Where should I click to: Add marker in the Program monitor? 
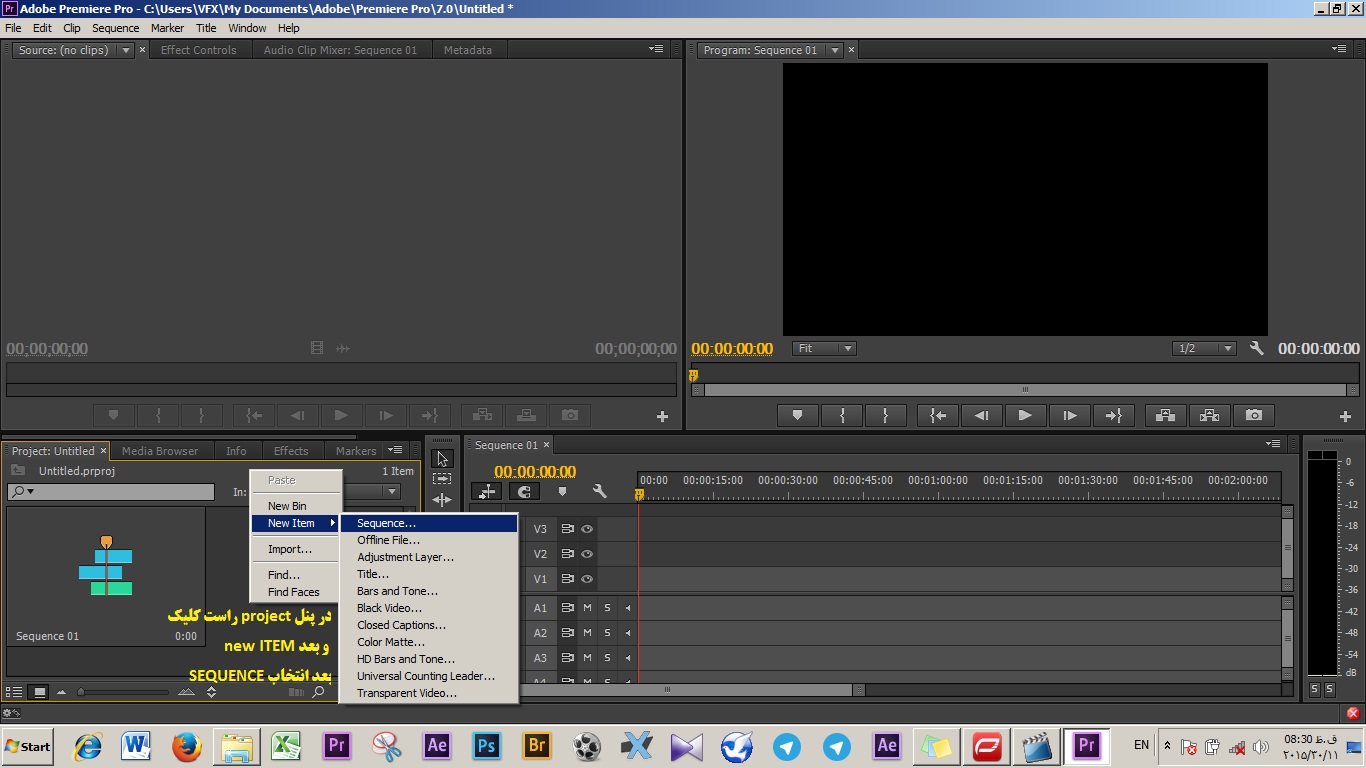coord(797,415)
